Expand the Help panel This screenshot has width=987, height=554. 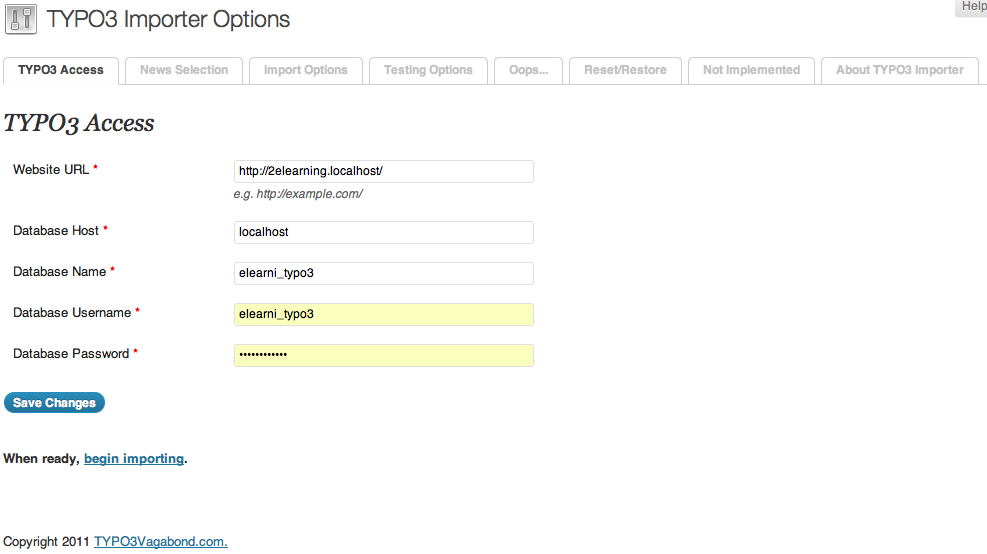972,7
